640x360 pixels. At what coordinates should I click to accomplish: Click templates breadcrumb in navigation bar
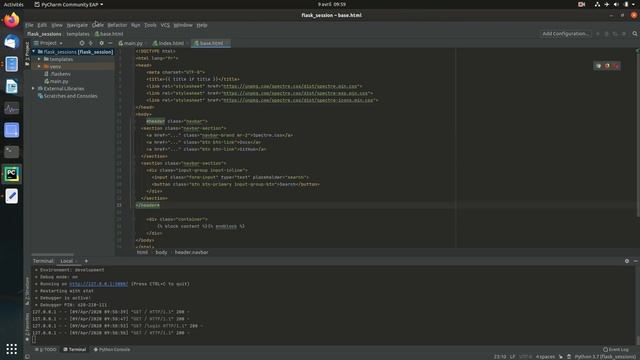click(x=78, y=34)
